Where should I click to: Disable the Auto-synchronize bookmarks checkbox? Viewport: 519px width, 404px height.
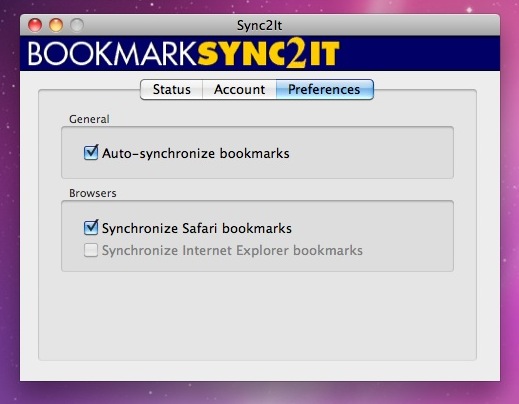coord(91,153)
